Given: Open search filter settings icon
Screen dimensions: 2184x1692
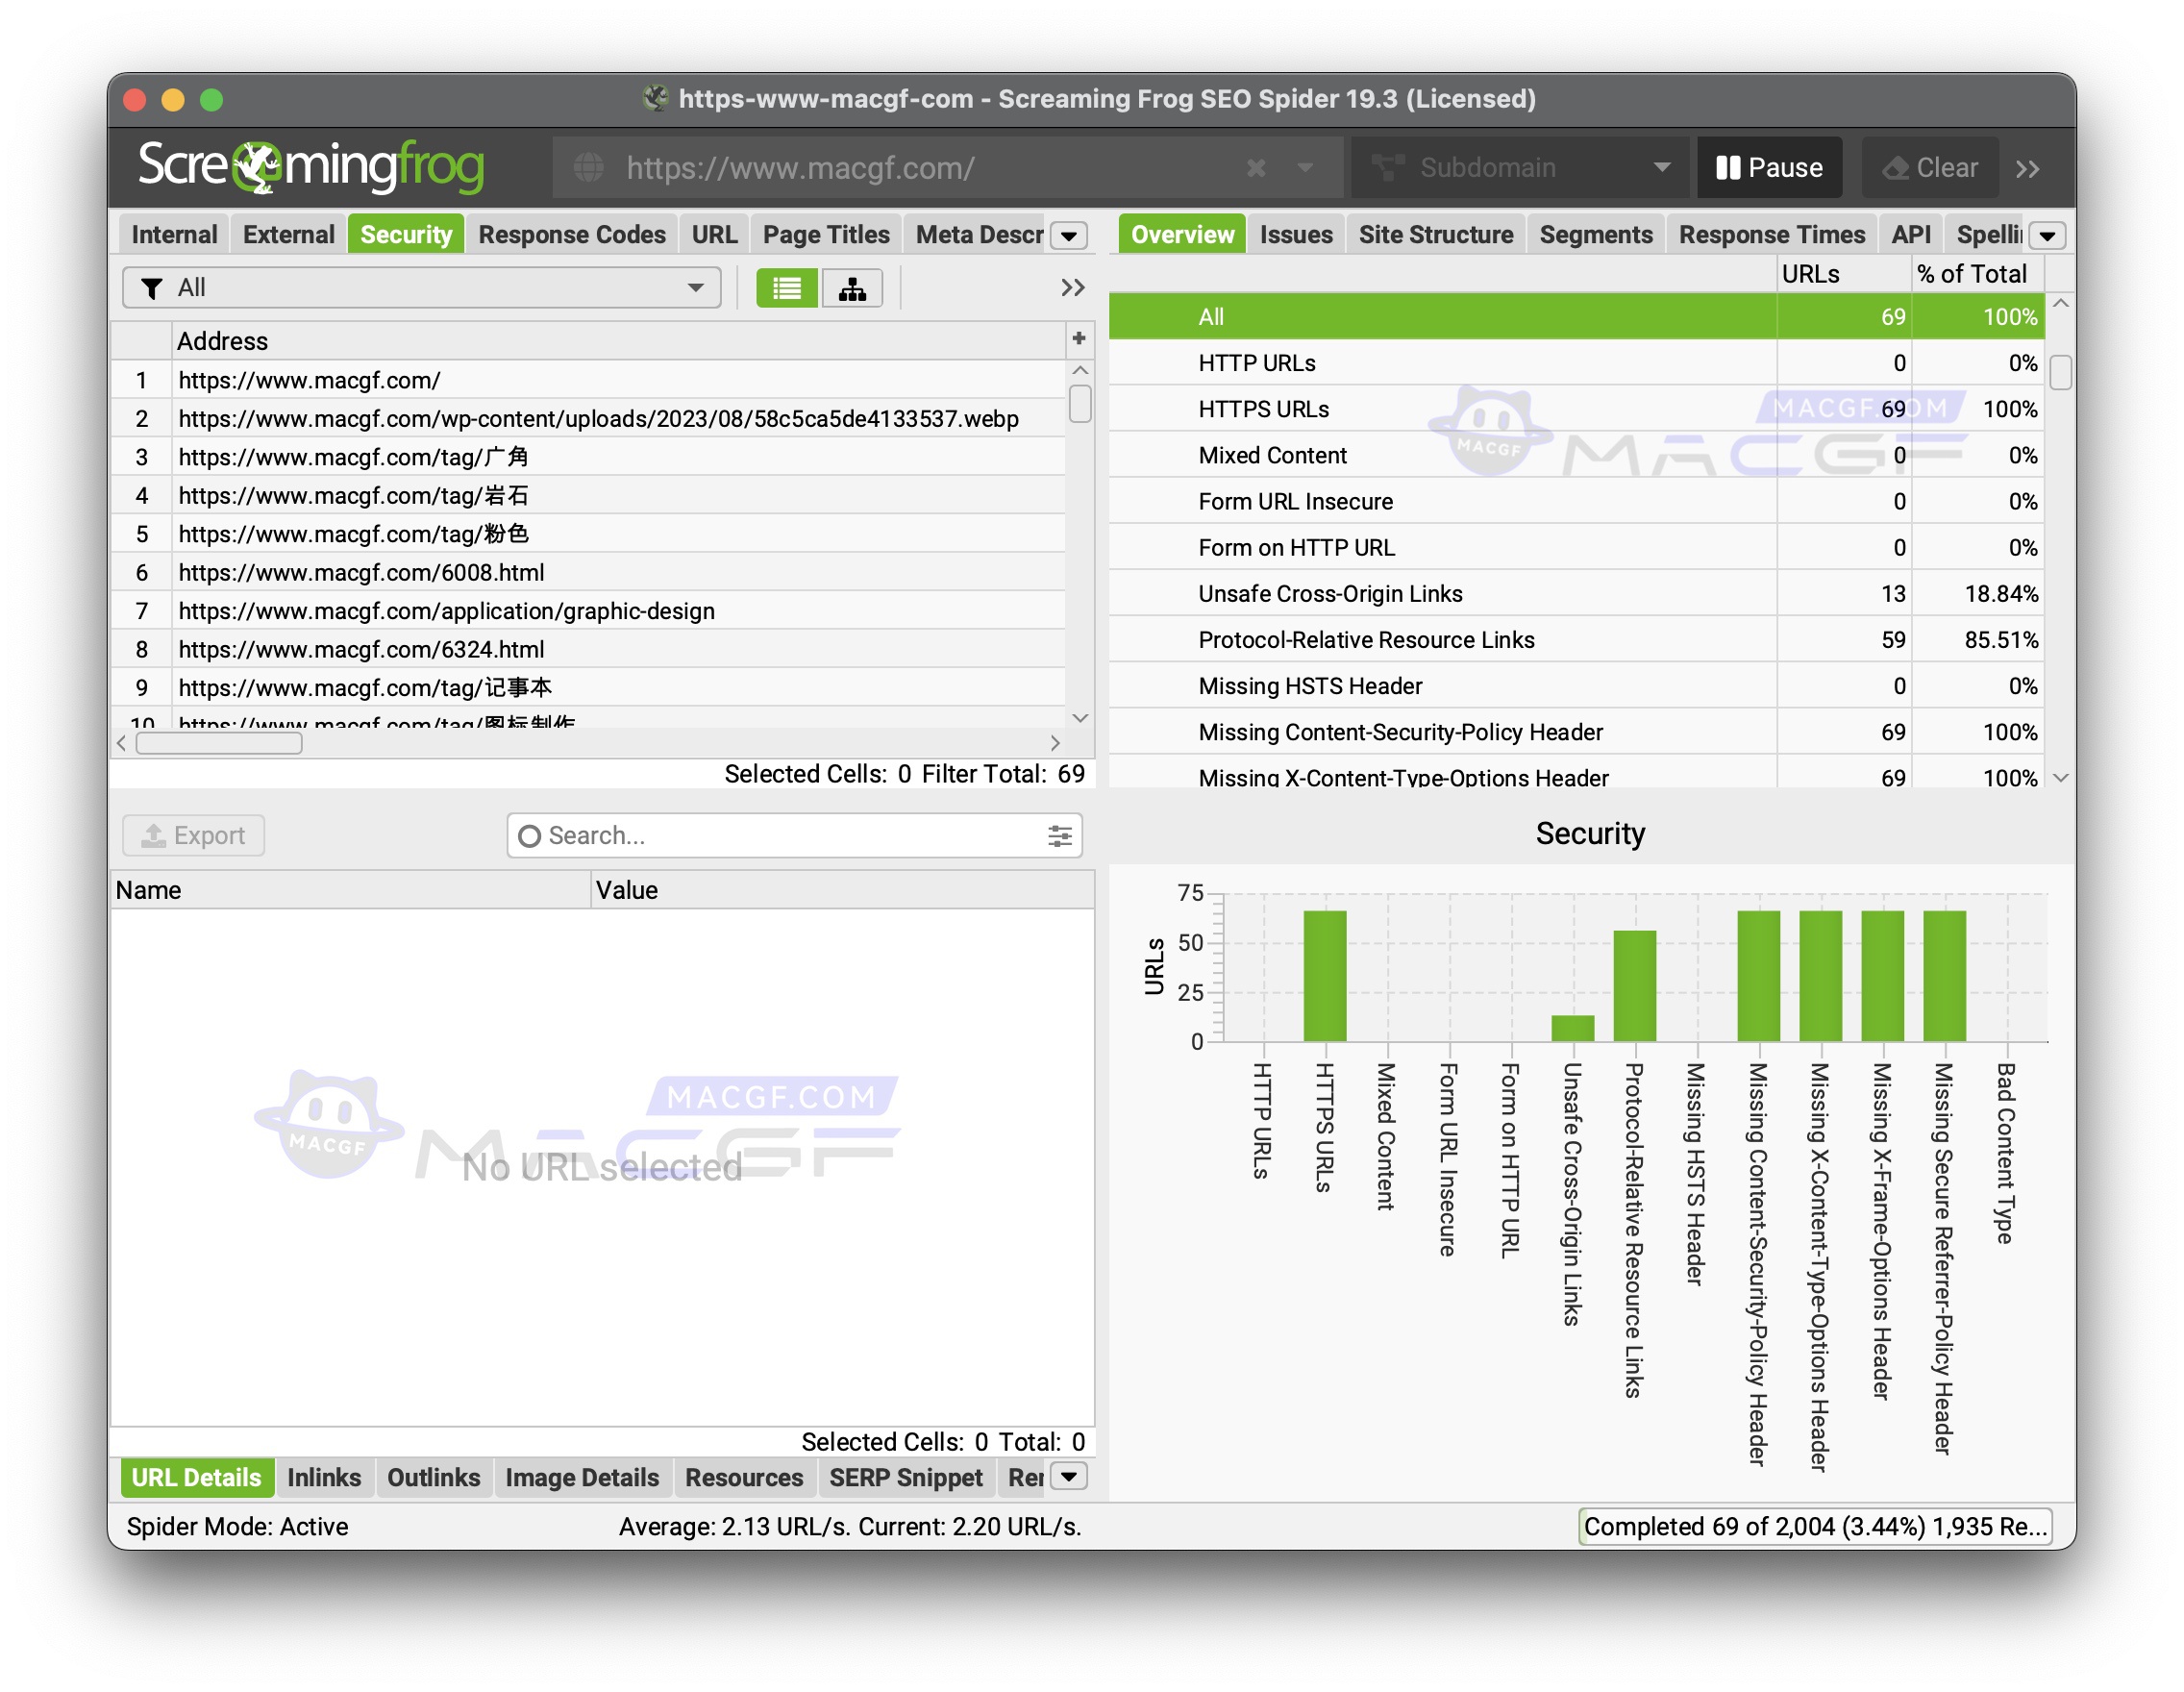Looking at the screenshot, I should (x=1059, y=836).
